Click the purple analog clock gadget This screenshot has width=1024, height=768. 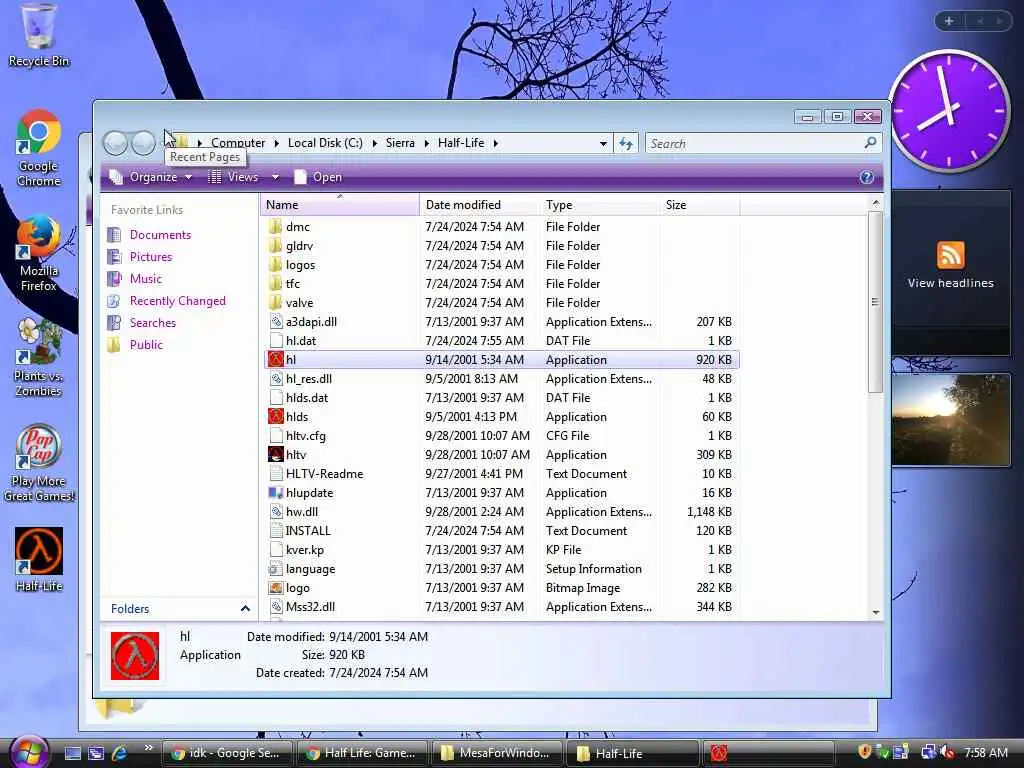pos(949,111)
